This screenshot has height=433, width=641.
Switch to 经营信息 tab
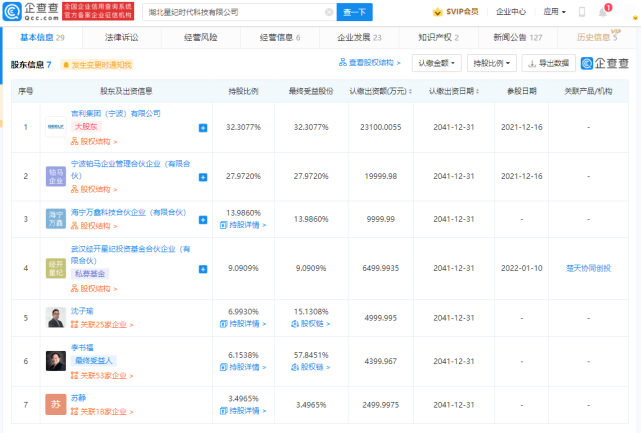click(x=280, y=38)
